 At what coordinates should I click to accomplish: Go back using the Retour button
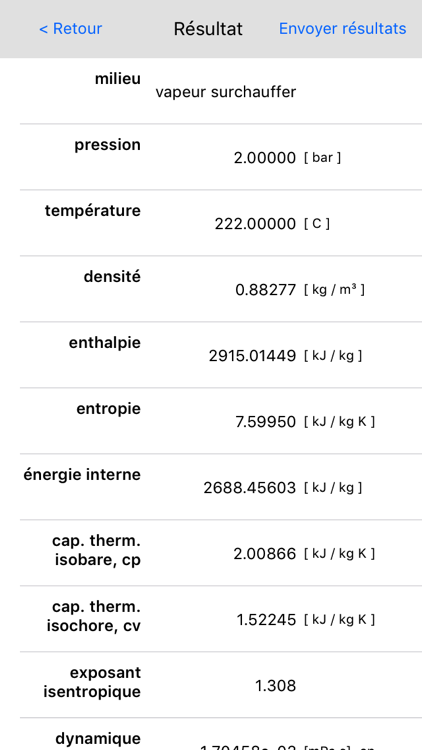(70, 29)
